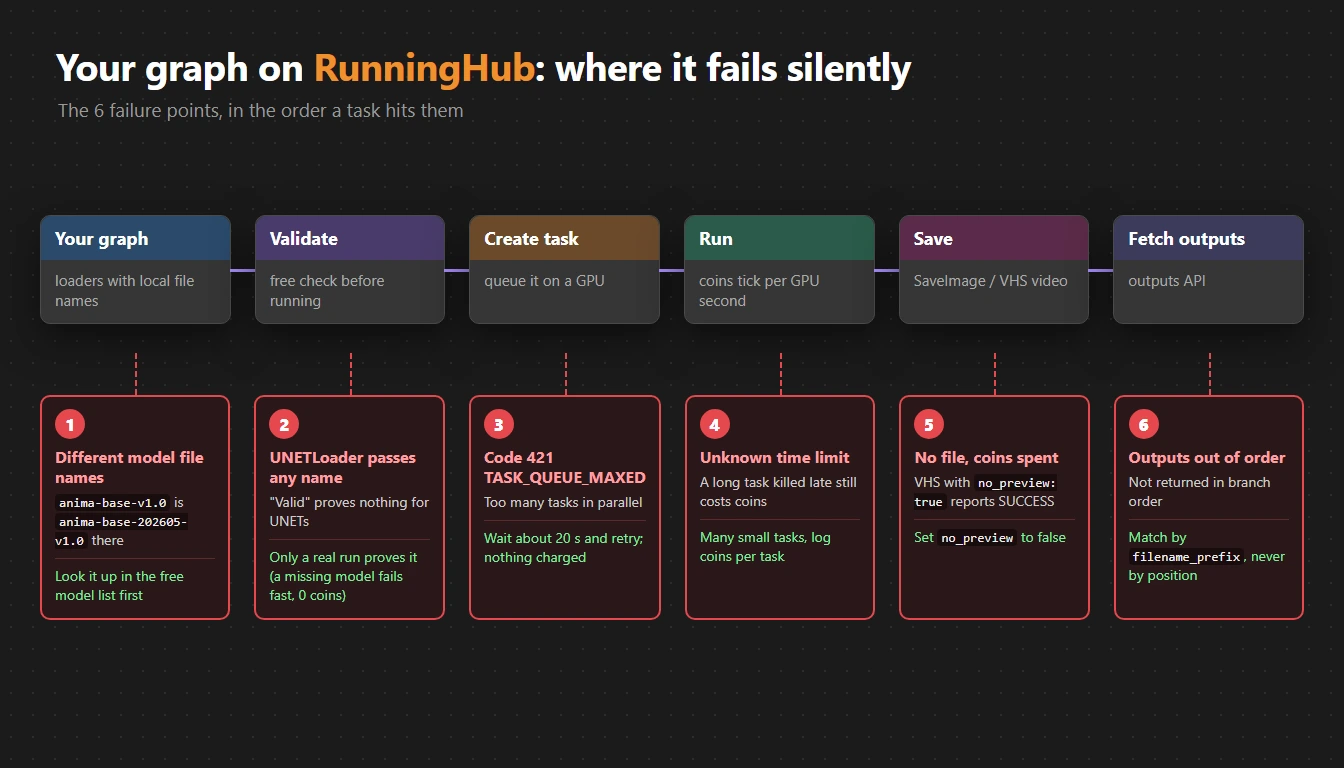Click "A long task killed late still costs coins"
This screenshot has width=1344, height=768.
pos(778,491)
